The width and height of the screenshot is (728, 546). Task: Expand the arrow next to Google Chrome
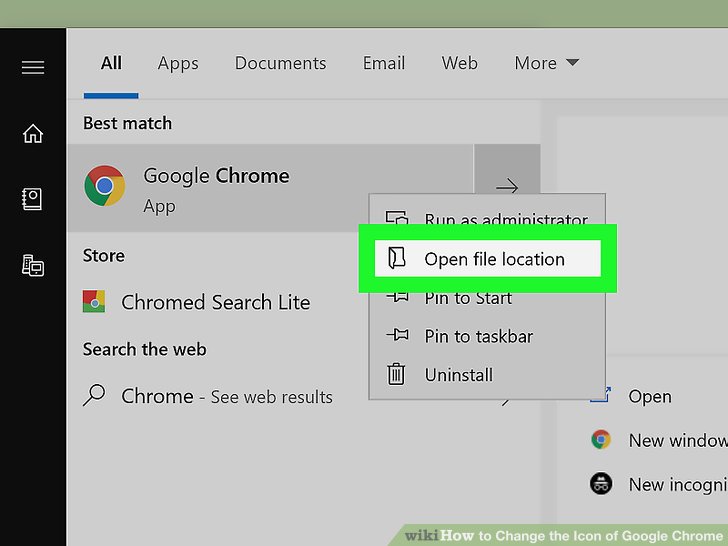coord(507,187)
